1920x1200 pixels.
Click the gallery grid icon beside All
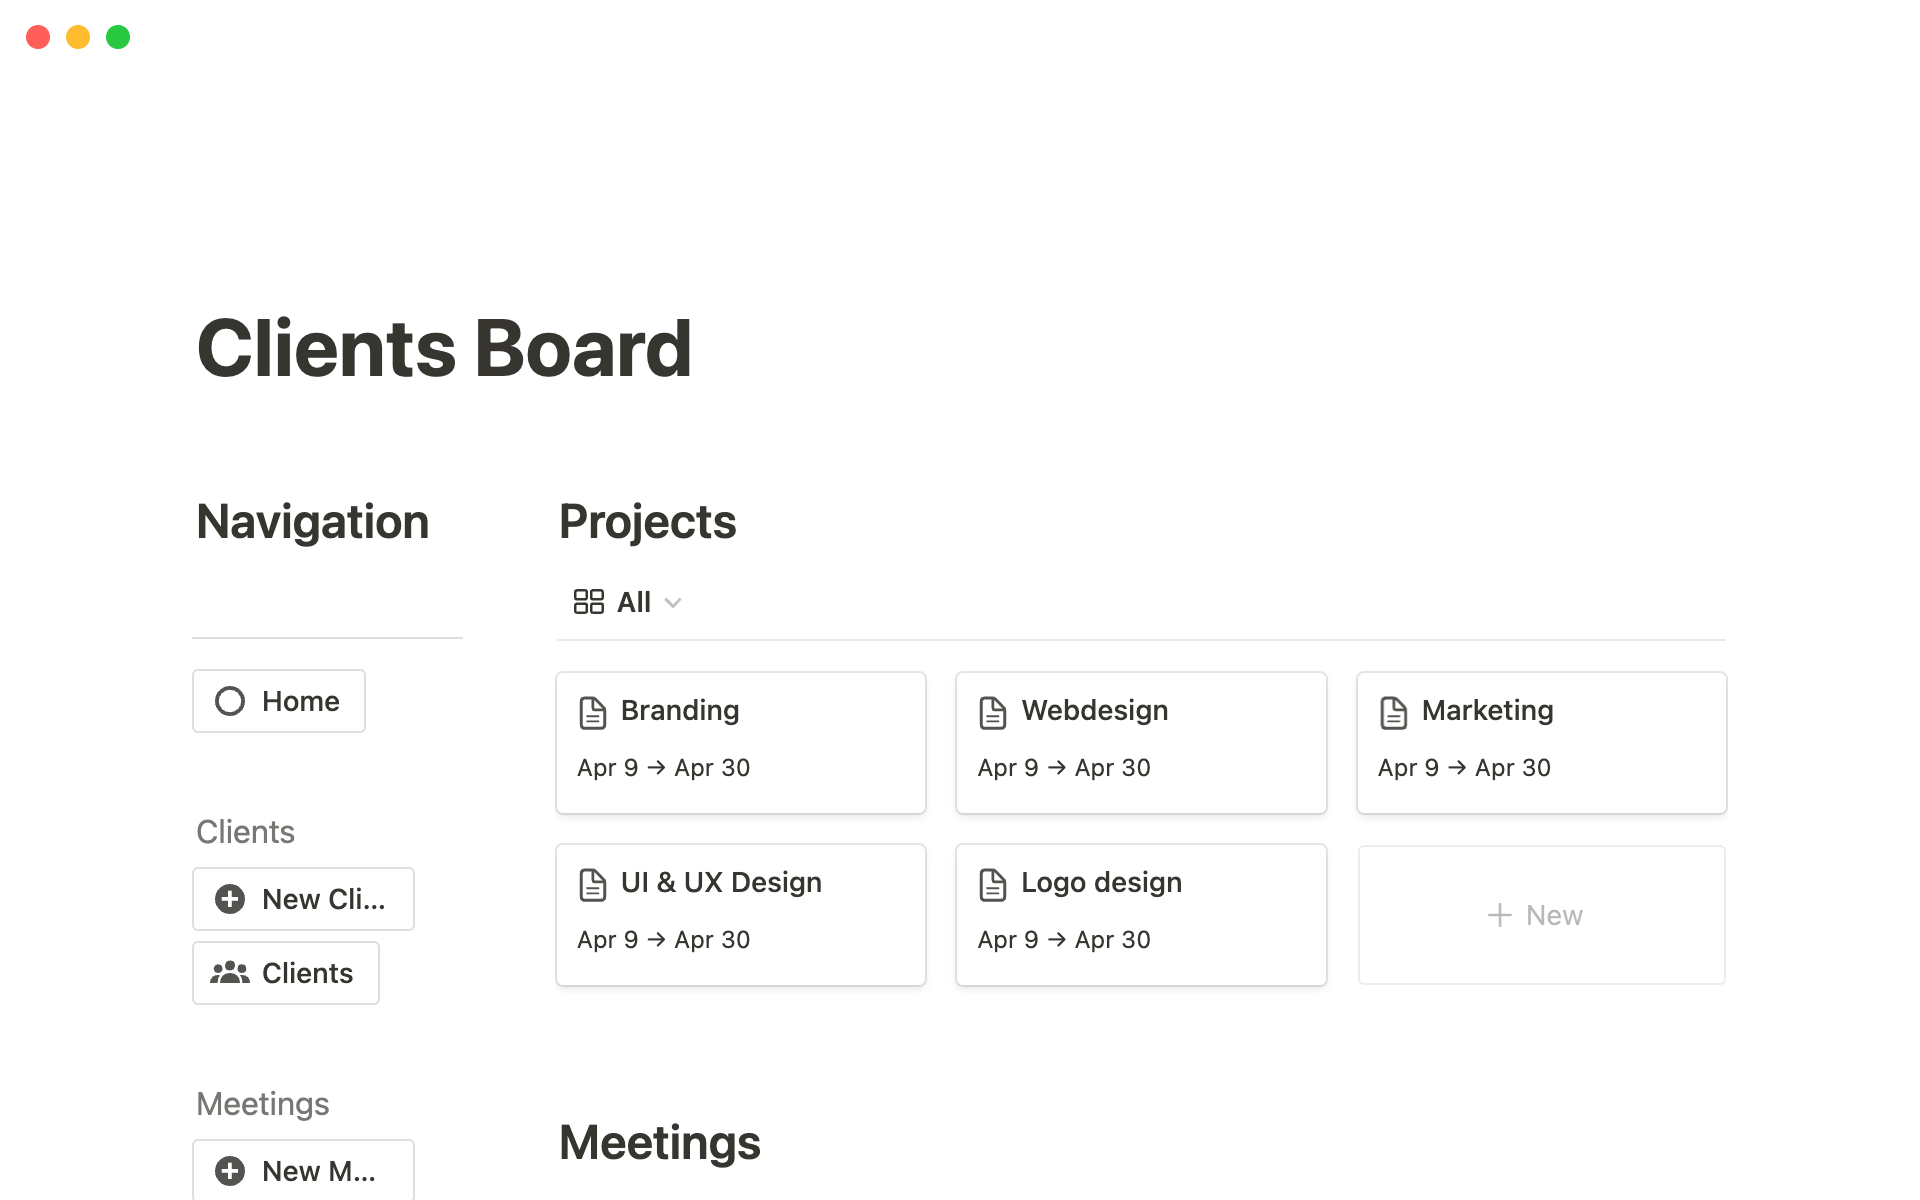[x=588, y=602]
